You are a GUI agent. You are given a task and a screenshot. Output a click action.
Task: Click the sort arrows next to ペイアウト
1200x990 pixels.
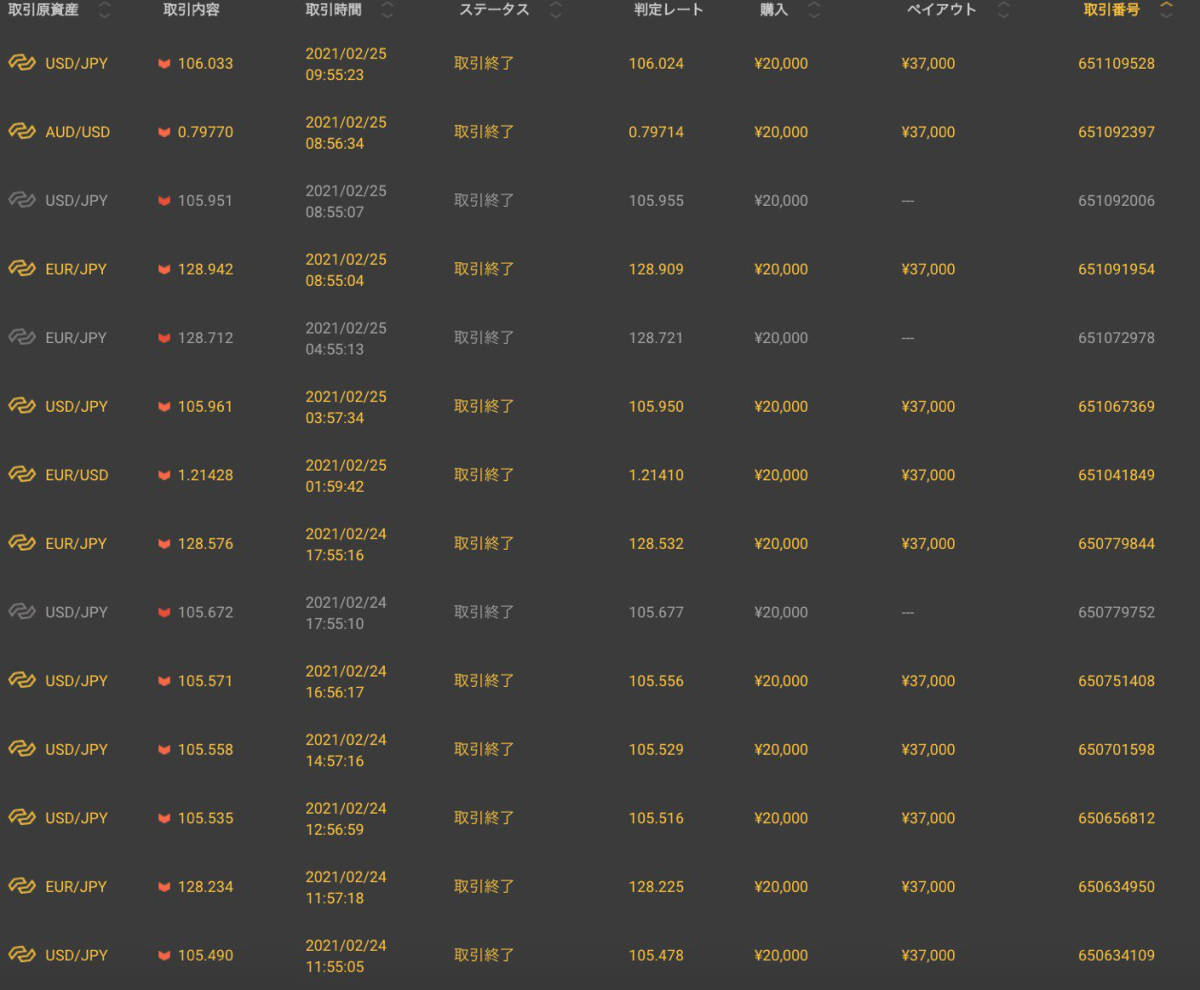(1003, 10)
